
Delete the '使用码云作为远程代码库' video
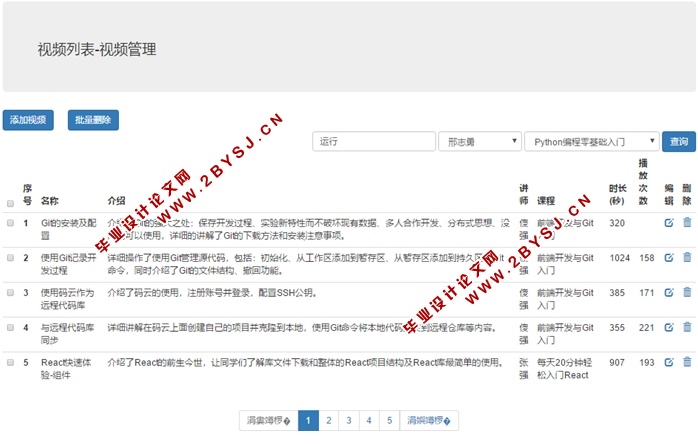click(687, 292)
